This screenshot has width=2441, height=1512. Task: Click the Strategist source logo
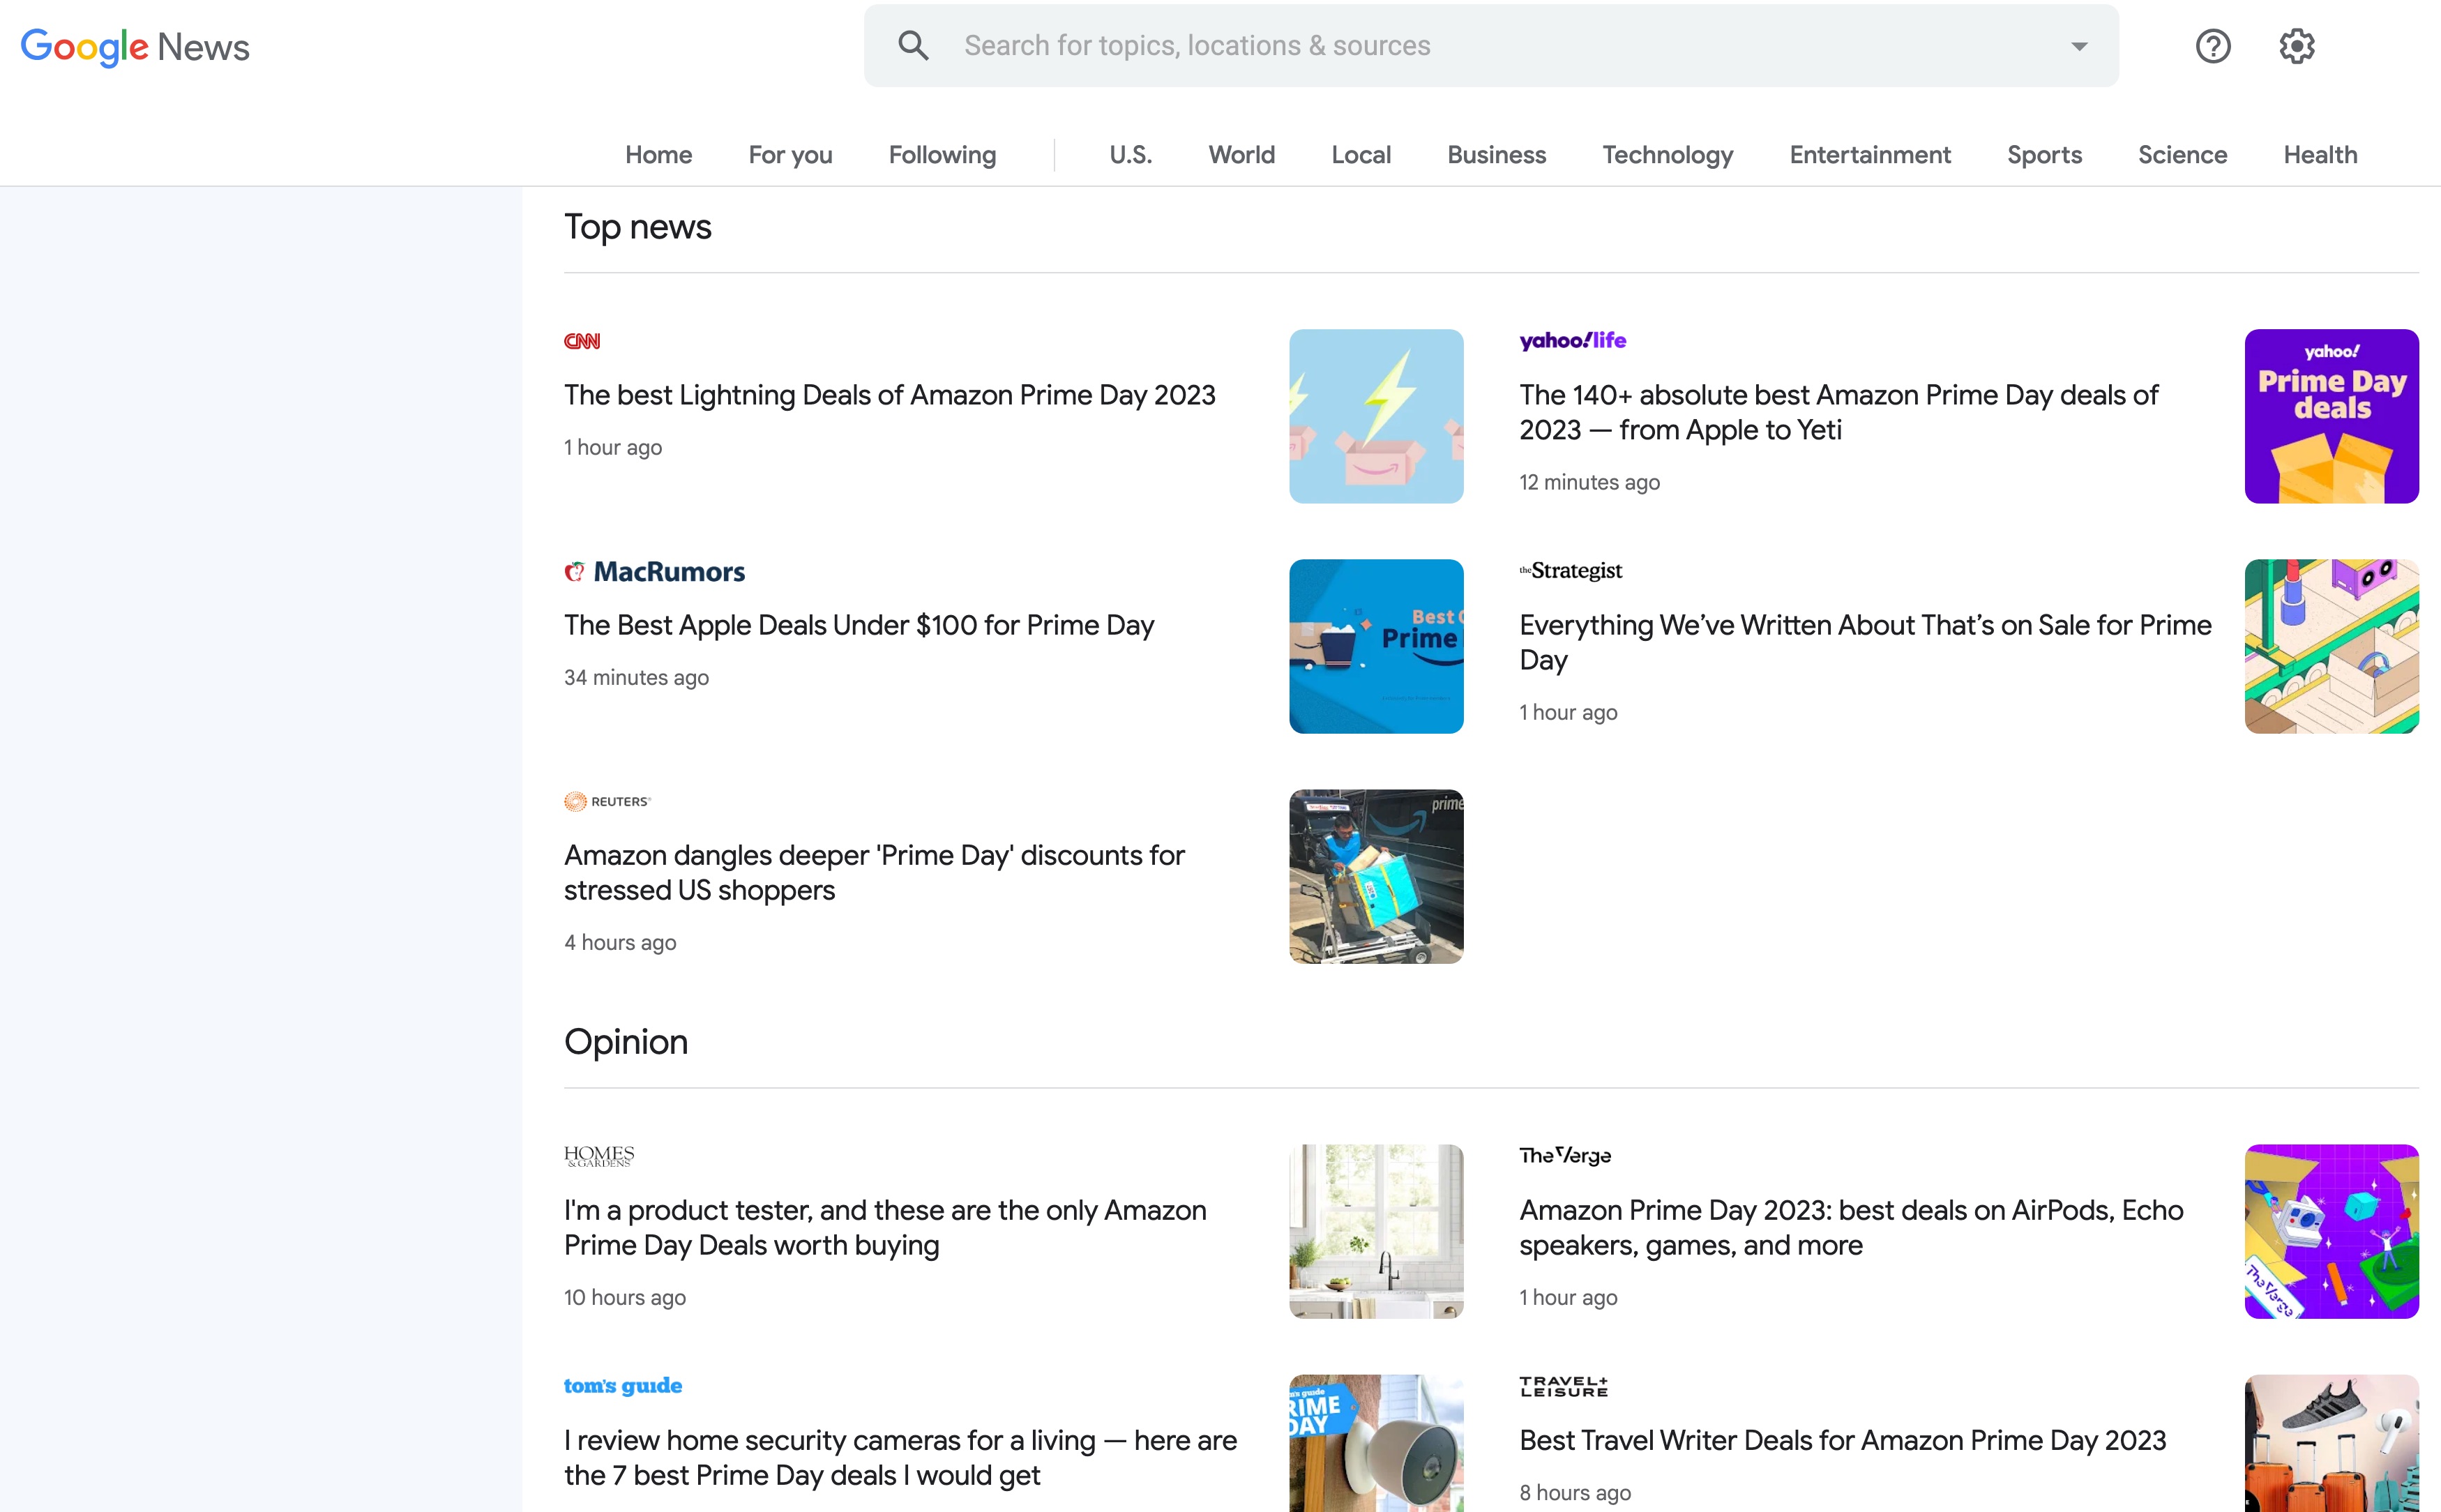1570,570
